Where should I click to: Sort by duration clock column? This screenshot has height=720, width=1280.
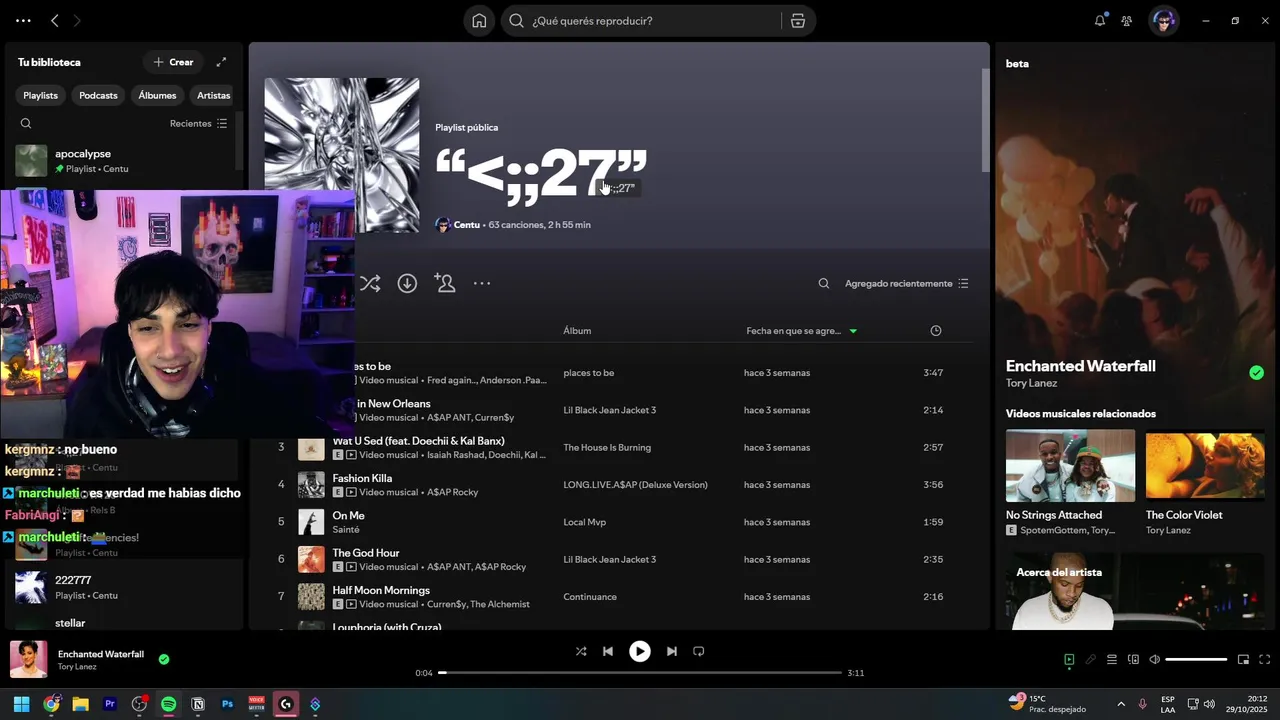coord(936,331)
